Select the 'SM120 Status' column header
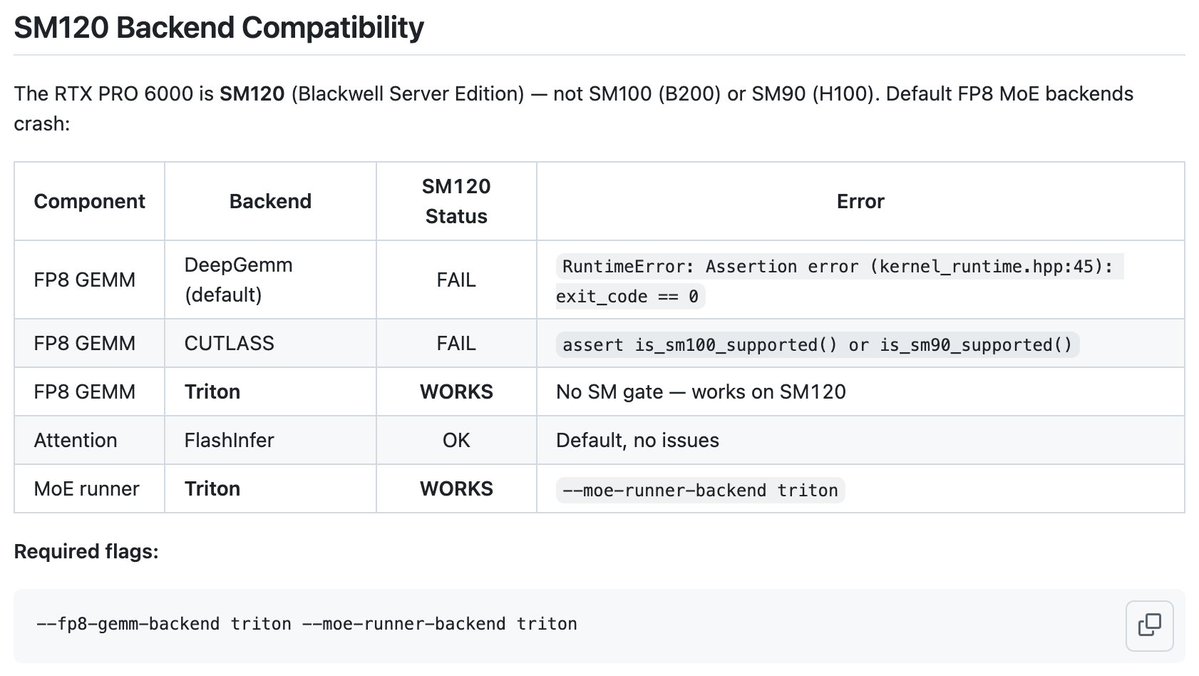 (456, 201)
